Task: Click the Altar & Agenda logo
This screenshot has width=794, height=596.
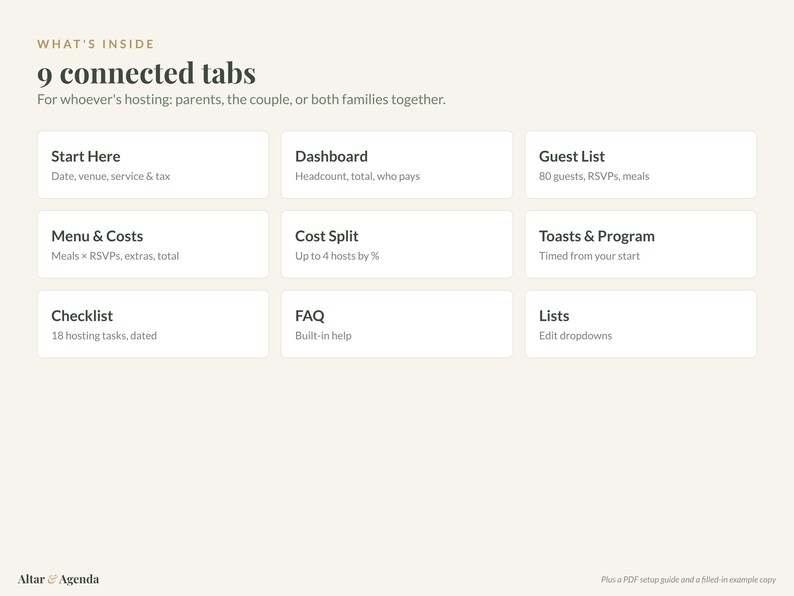Action: (58, 579)
